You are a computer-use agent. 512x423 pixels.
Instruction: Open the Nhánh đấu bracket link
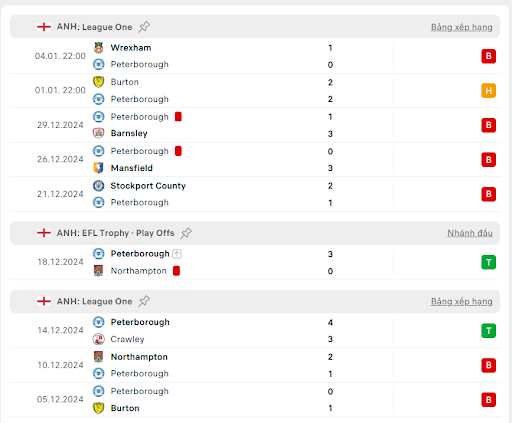click(x=470, y=233)
